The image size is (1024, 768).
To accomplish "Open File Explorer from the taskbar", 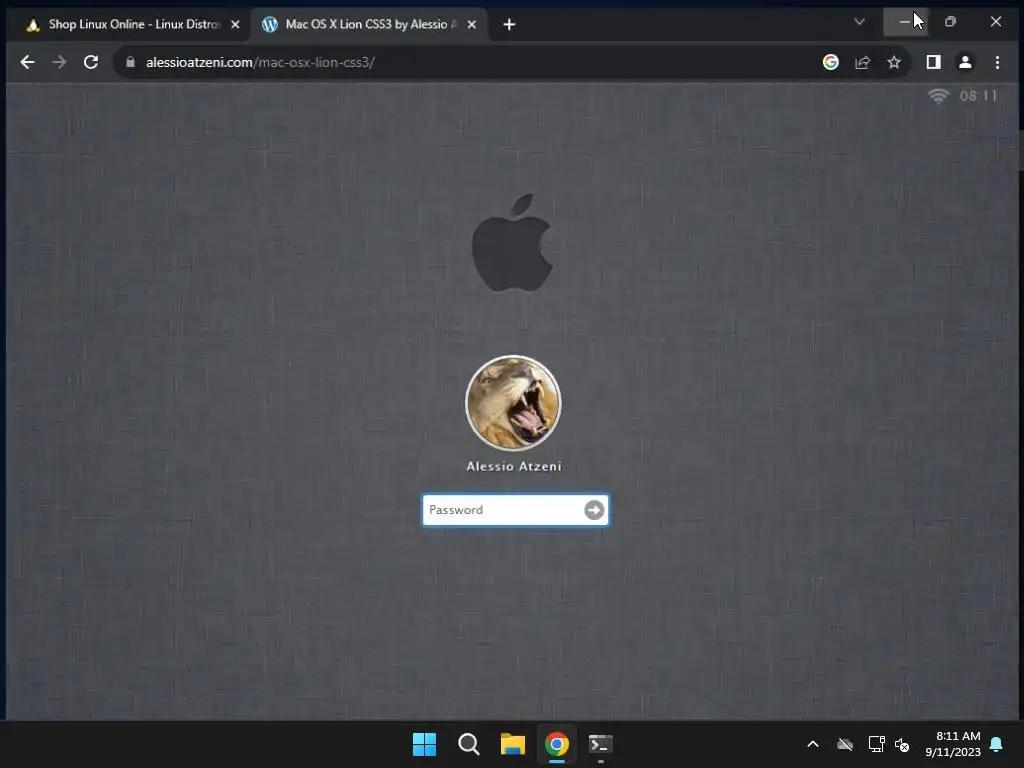I will 513,744.
